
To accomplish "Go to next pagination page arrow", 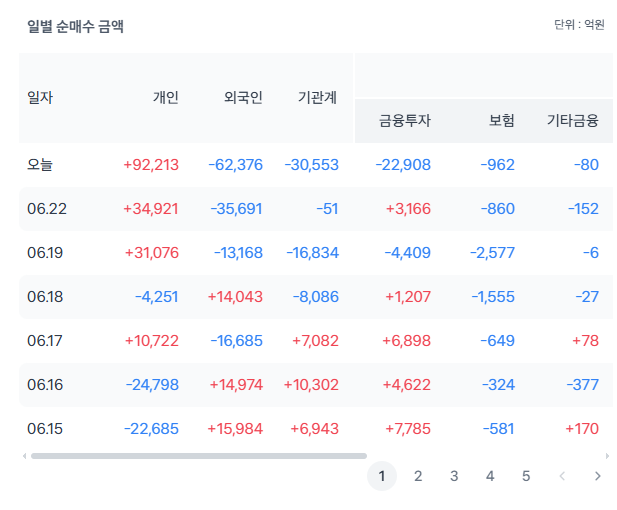I will pyautogui.click(x=598, y=476).
